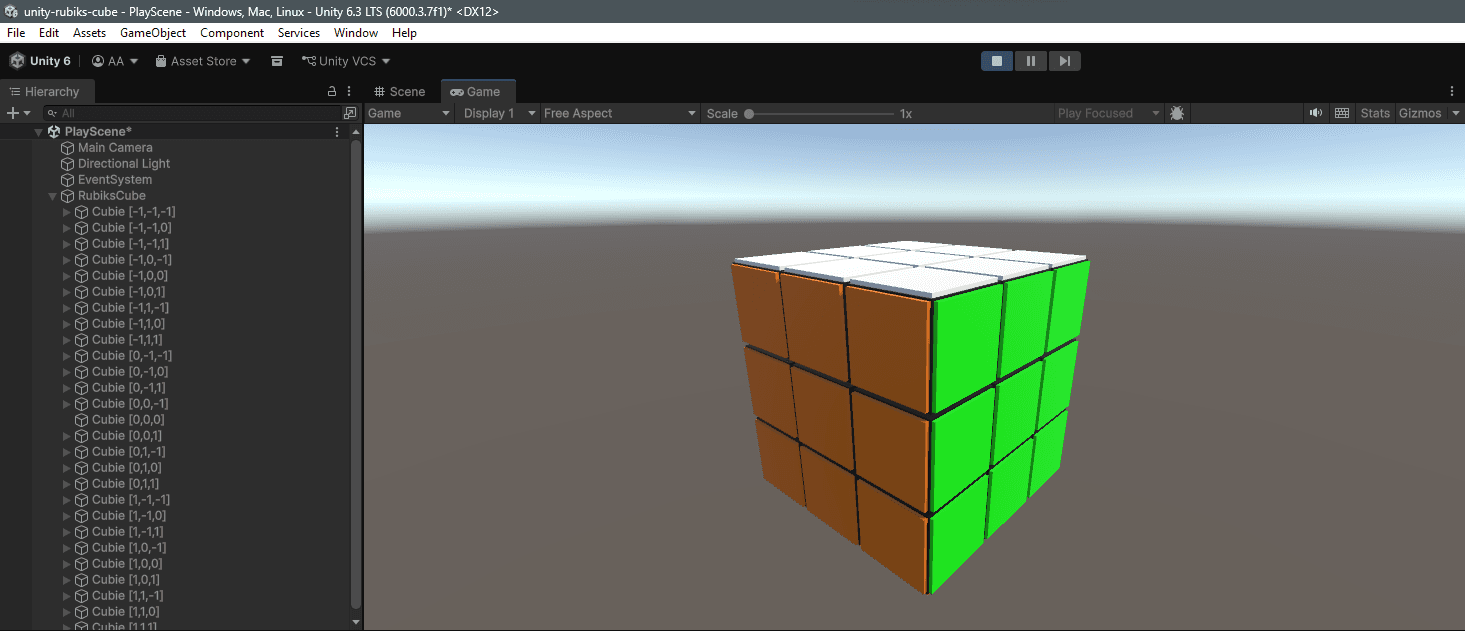This screenshot has height=631, width=1465.
Task: Open the on-screen keyboard icon in Game toolbar
Action: click(x=1341, y=112)
